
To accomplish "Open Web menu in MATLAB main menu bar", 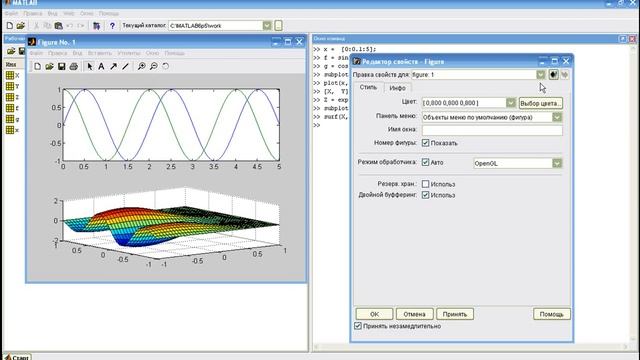I will [69, 13].
